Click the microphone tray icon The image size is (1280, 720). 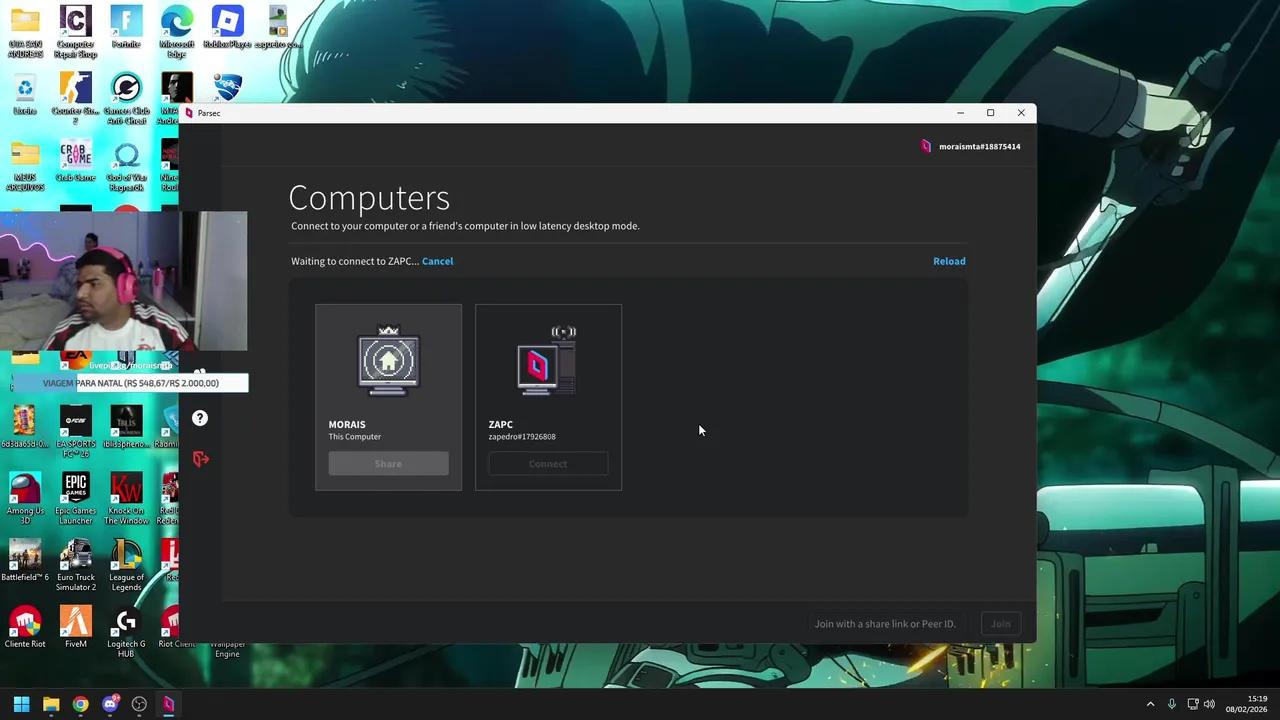click(1172, 704)
